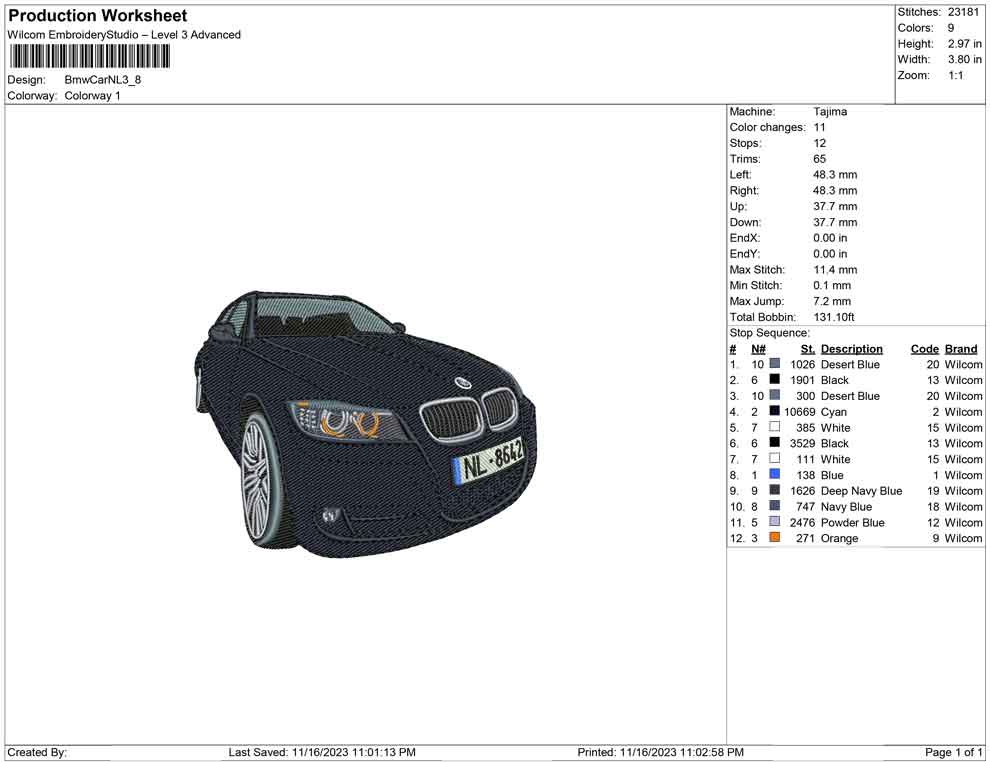
Task: Click the Navy Blue swatch in row 10
Action: pos(774,506)
